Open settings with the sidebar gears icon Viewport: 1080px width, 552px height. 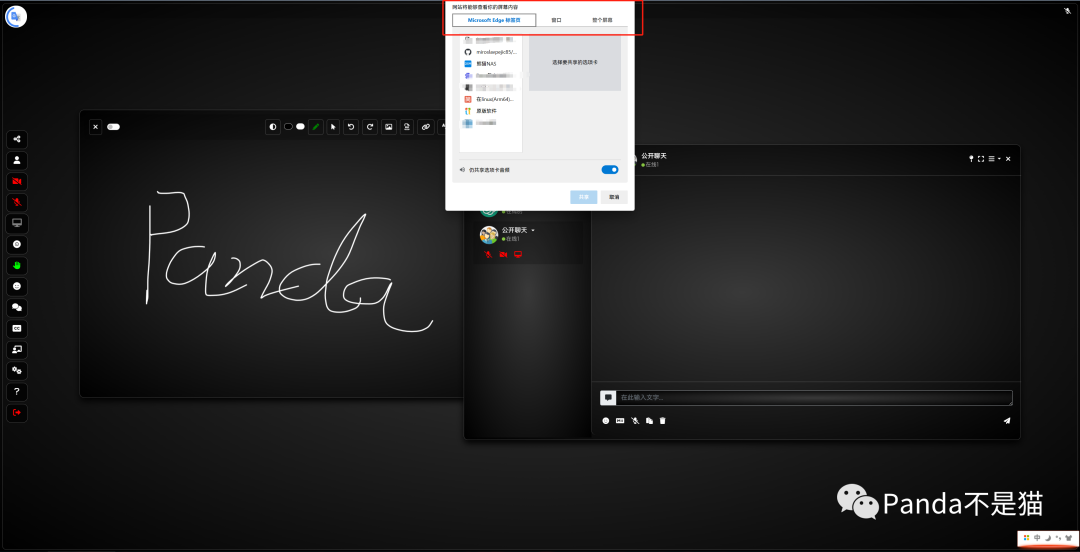[x=17, y=371]
